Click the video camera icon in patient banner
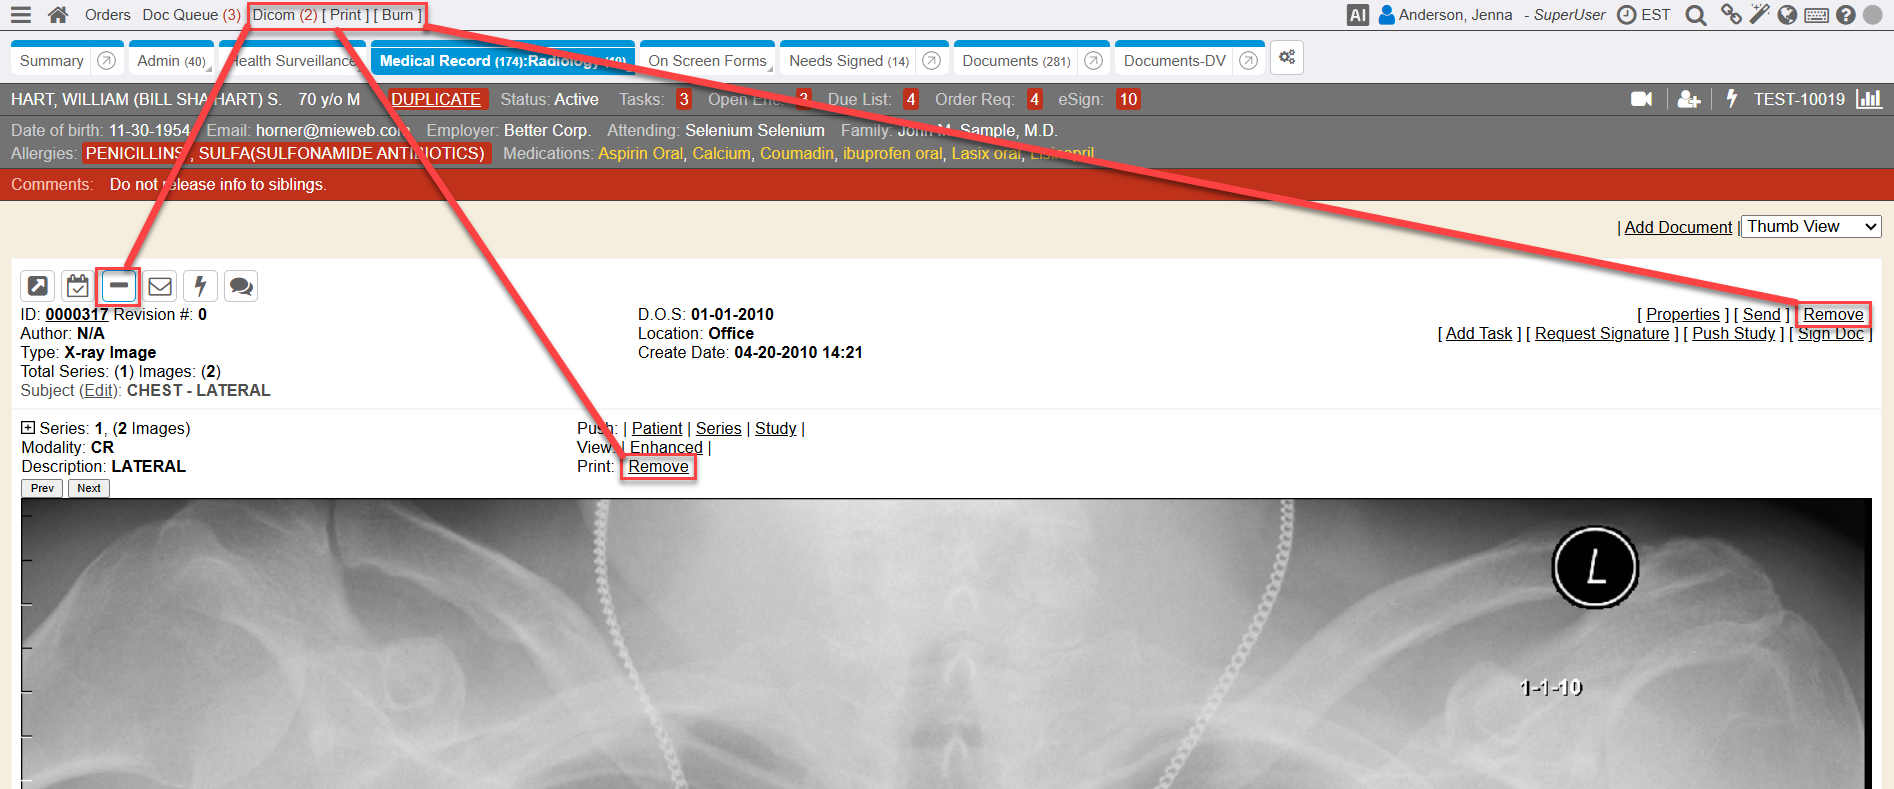Image resolution: width=1894 pixels, height=789 pixels. (x=1641, y=99)
